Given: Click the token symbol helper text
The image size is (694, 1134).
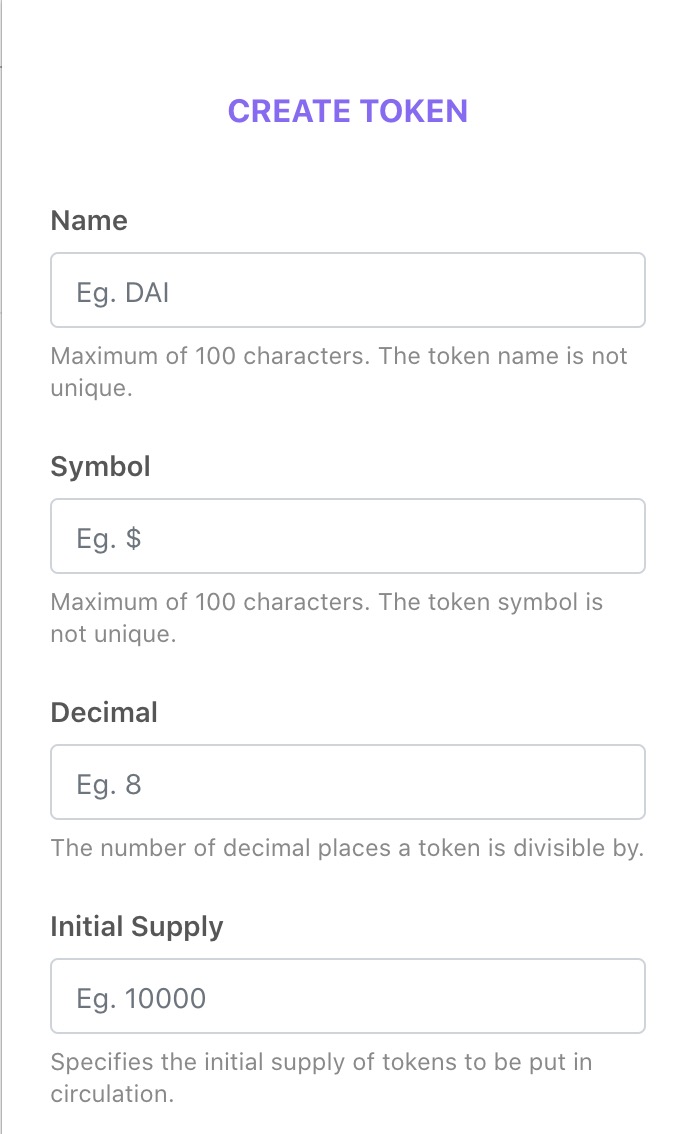Looking at the screenshot, I should pyautogui.click(x=326, y=602).
